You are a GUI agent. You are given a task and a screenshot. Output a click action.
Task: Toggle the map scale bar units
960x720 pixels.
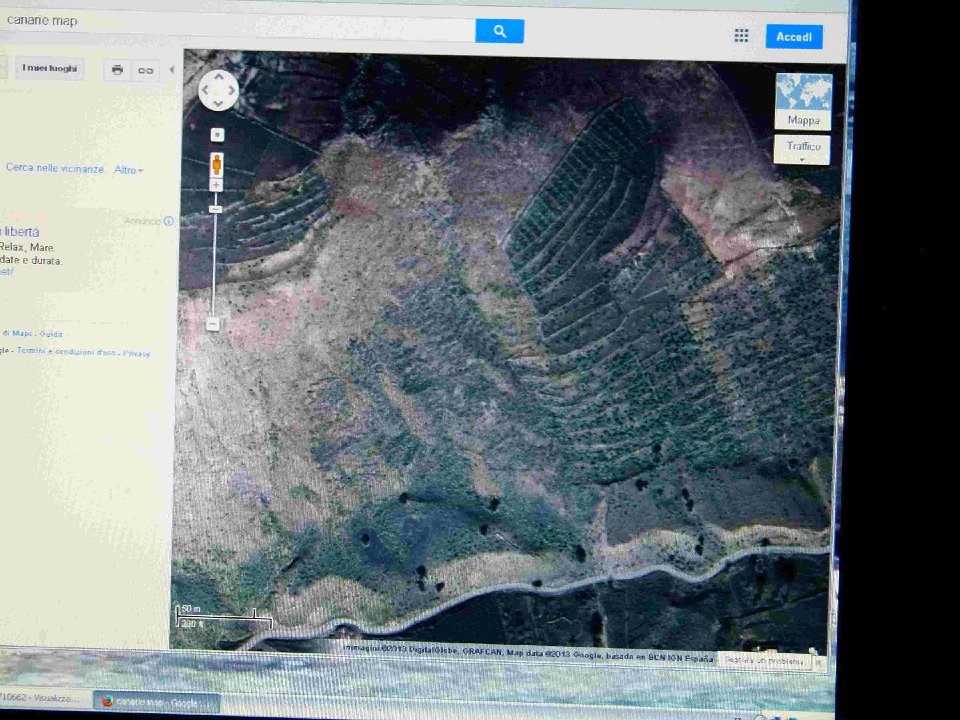(224, 617)
